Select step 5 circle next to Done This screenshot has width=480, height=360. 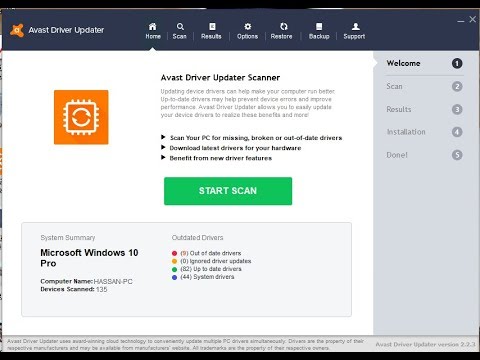tap(457, 155)
